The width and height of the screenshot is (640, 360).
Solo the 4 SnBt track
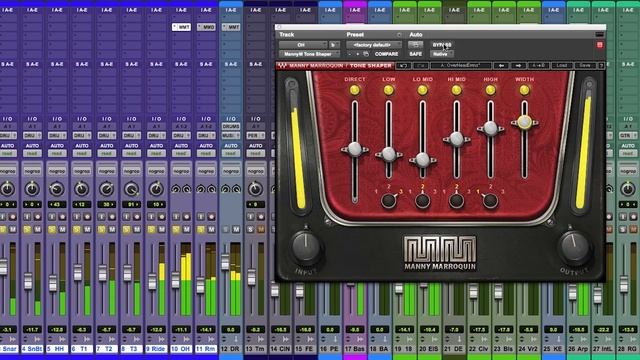[27, 229]
